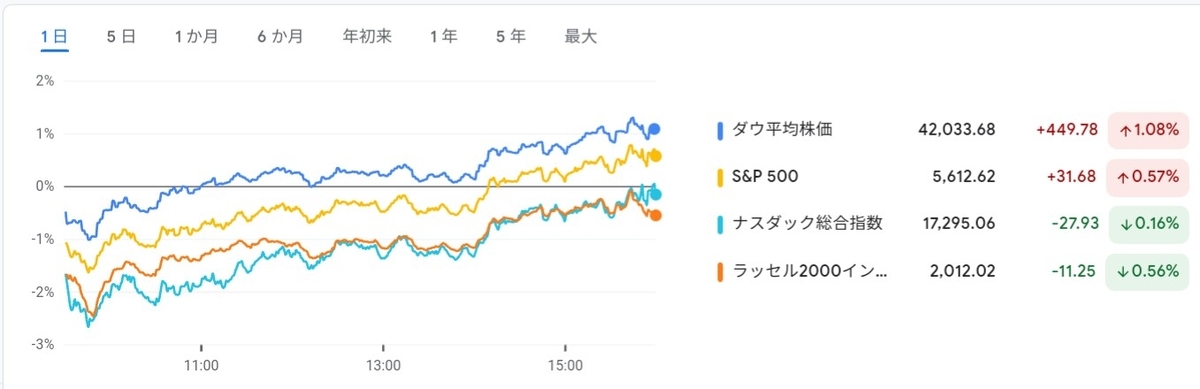Image resolution: width=1200 pixels, height=389 pixels.
Task: Switch chart to 1年 range
Action: point(443,36)
